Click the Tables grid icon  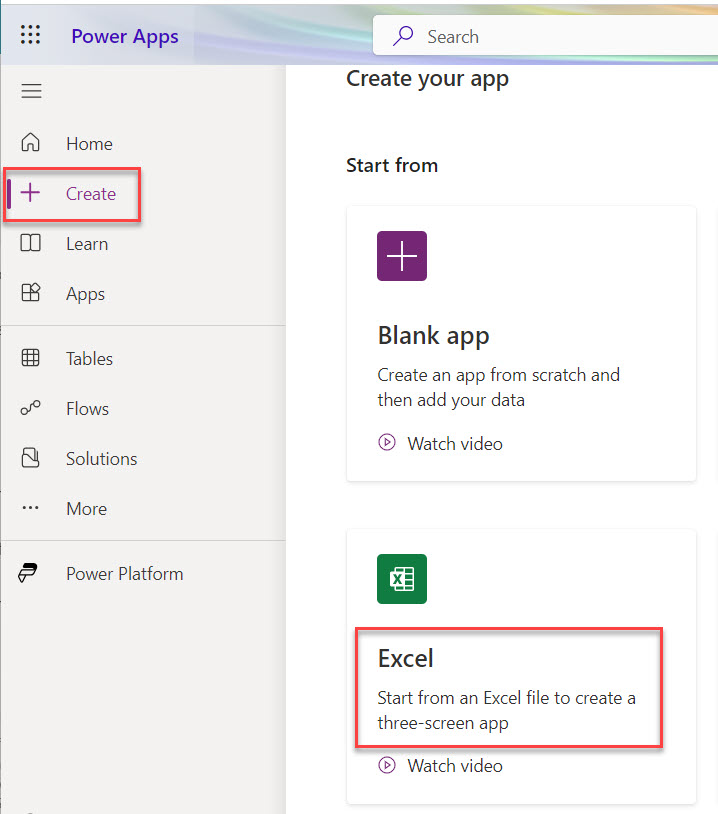point(30,357)
